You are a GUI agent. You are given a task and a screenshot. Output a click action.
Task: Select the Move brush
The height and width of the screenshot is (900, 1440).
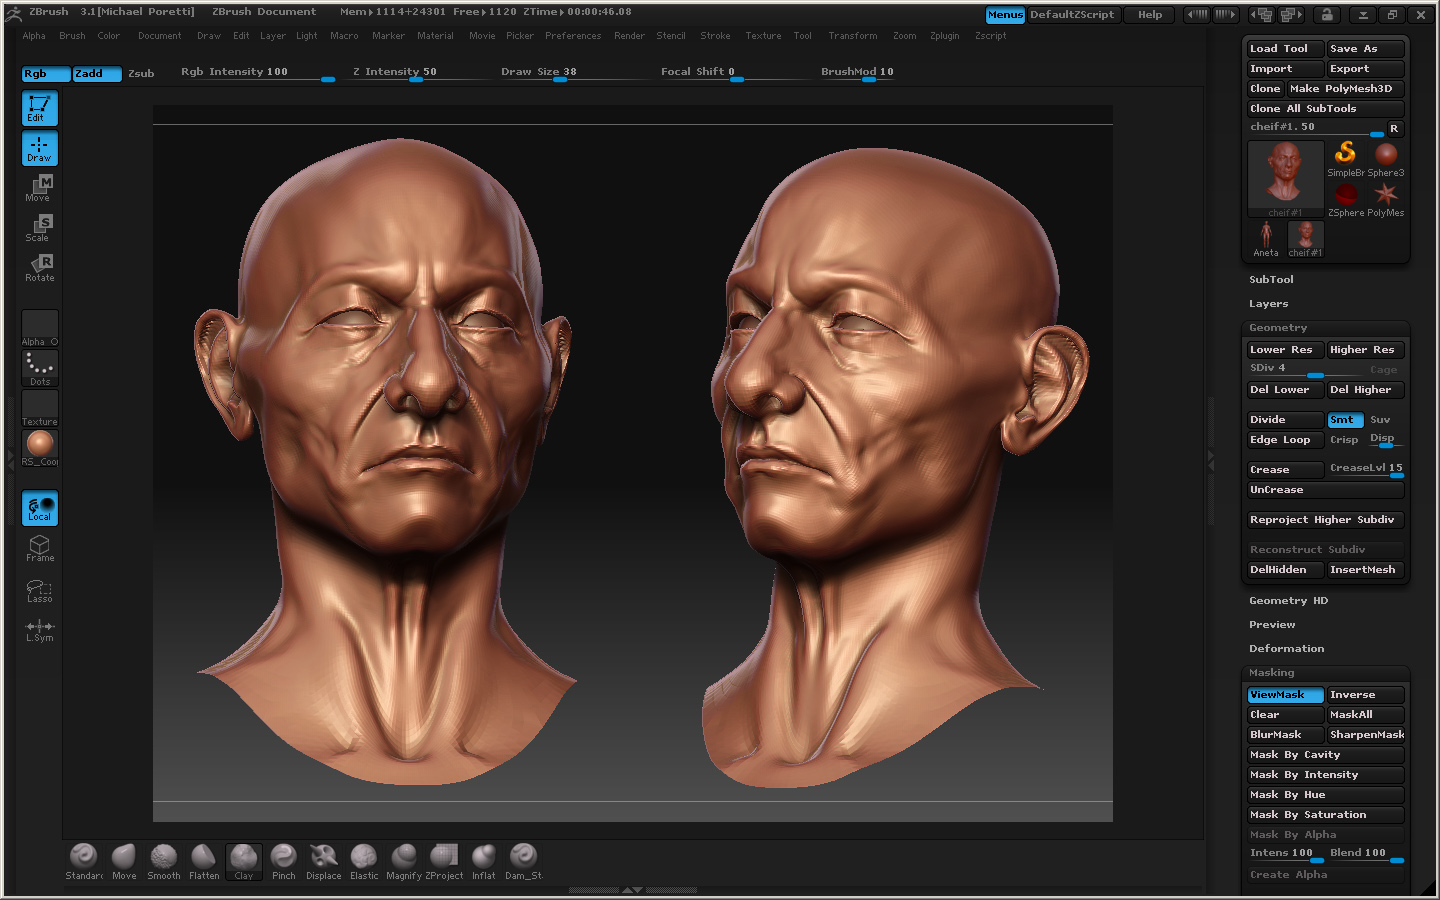pyautogui.click(x=124, y=862)
